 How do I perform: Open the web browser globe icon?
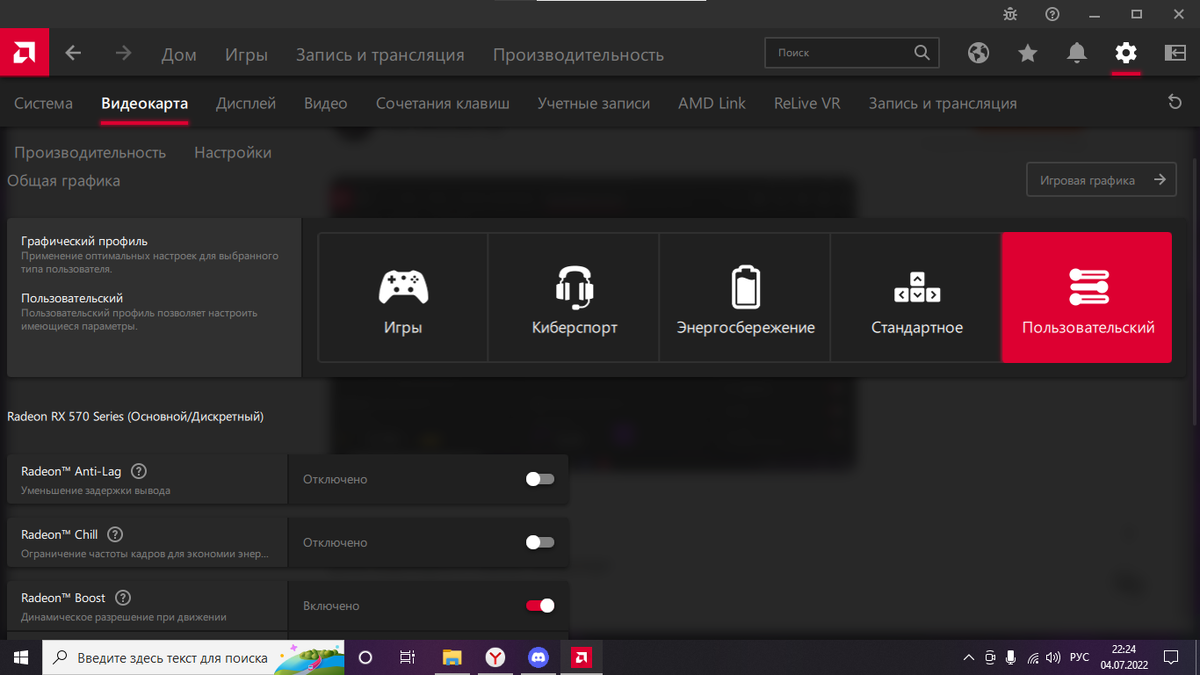(978, 53)
